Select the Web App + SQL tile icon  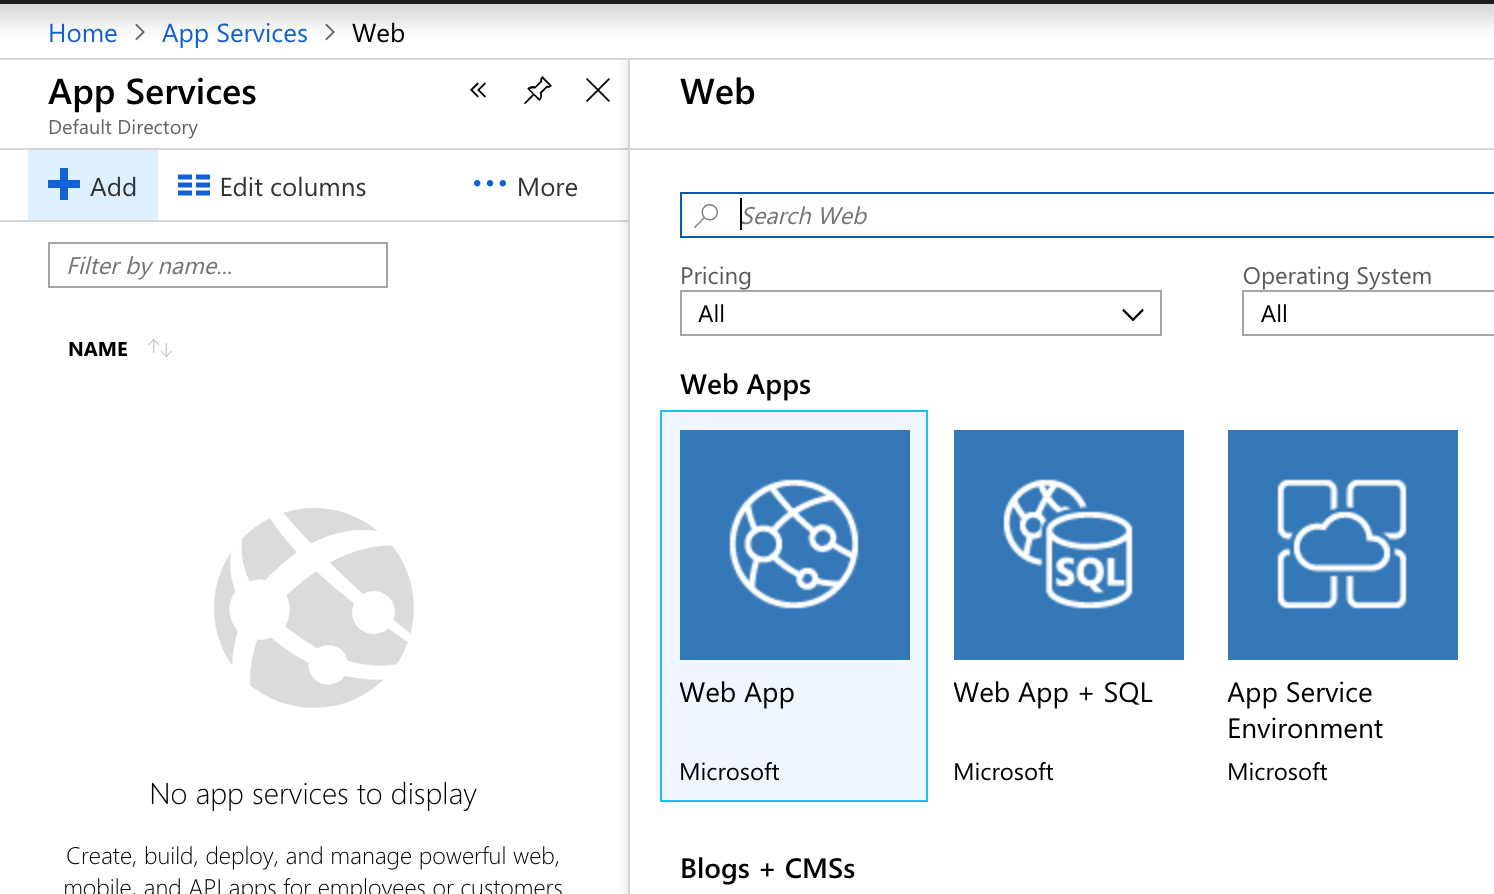pyautogui.click(x=1069, y=545)
